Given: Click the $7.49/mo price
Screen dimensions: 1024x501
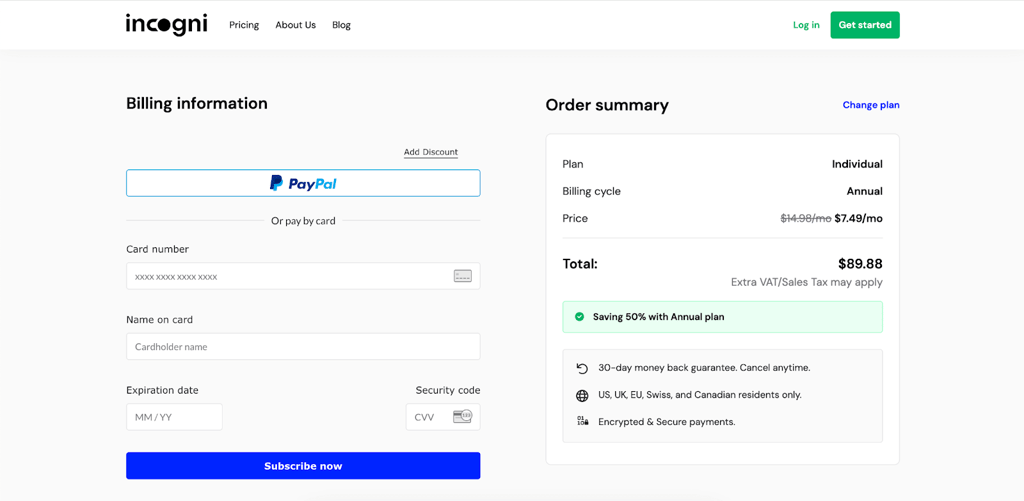Looking at the screenshot, I should pos(858,218).
